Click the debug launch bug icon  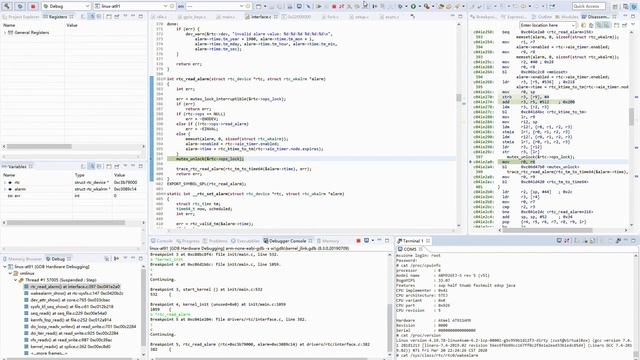20,6
